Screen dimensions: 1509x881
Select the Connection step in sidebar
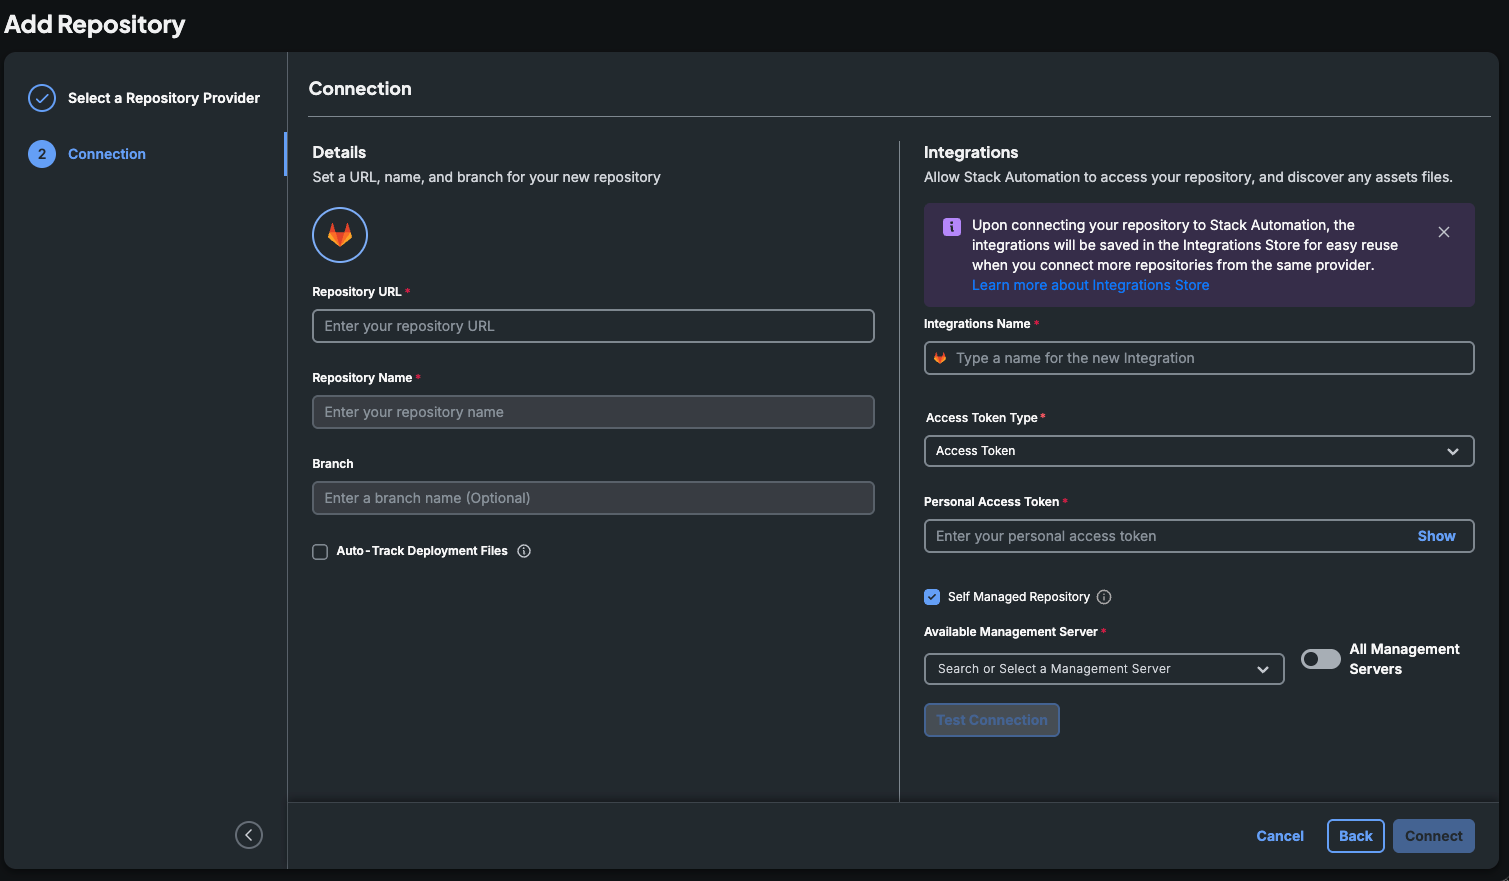(107, 154)
